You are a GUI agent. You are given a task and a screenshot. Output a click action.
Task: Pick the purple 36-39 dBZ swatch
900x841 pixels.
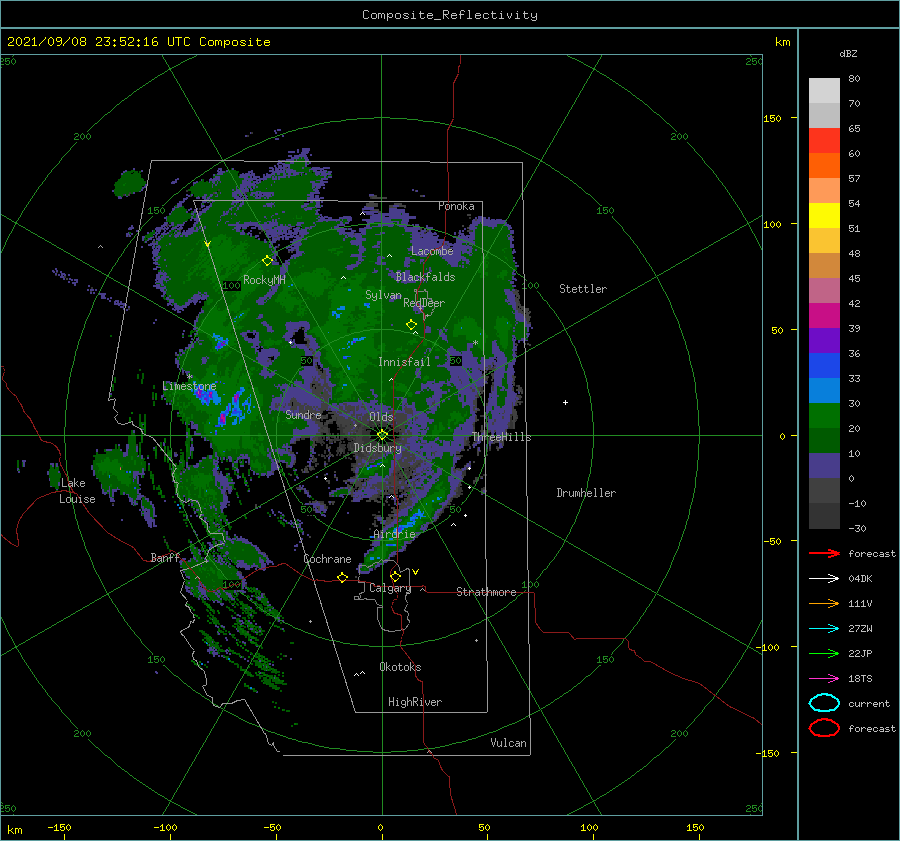[x=824, y=340]
